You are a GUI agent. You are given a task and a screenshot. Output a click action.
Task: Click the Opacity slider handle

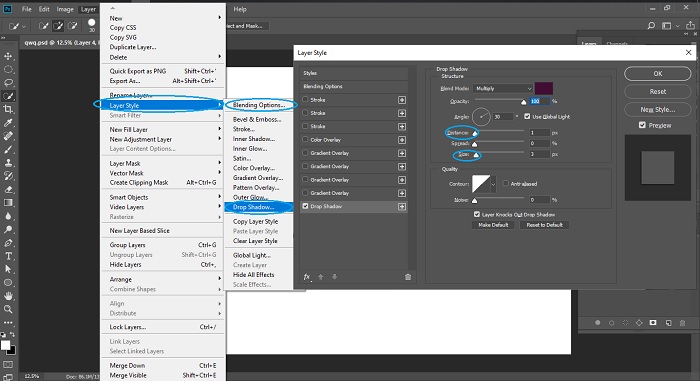tap(524, 102)
